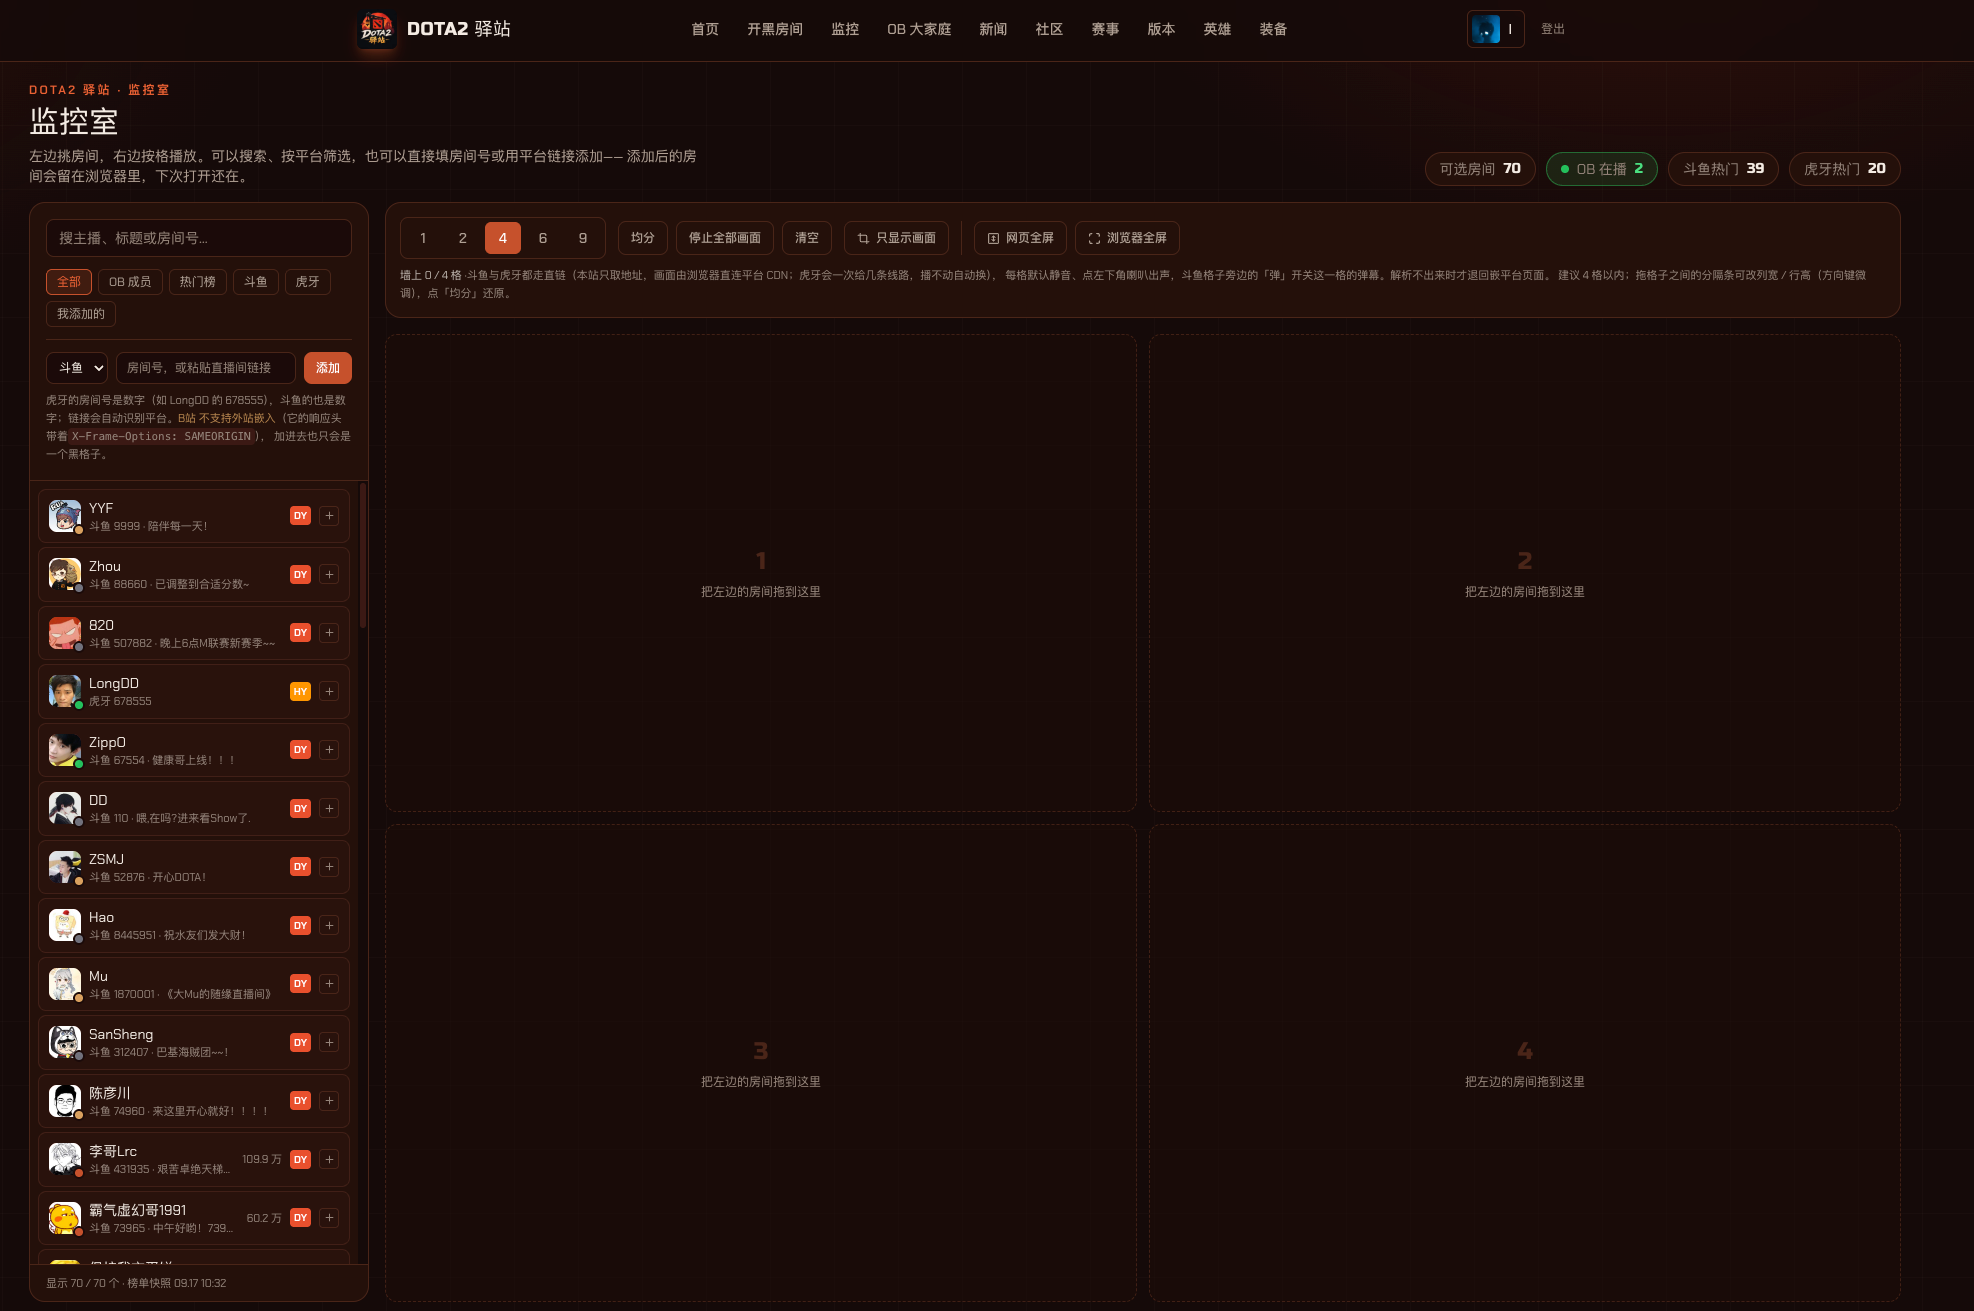The height and width of the screenshot is (1311, 1974).
Task: Add 霸气虚幻哥1991 room with its plus icon
Action: (x=329, y=1218)
